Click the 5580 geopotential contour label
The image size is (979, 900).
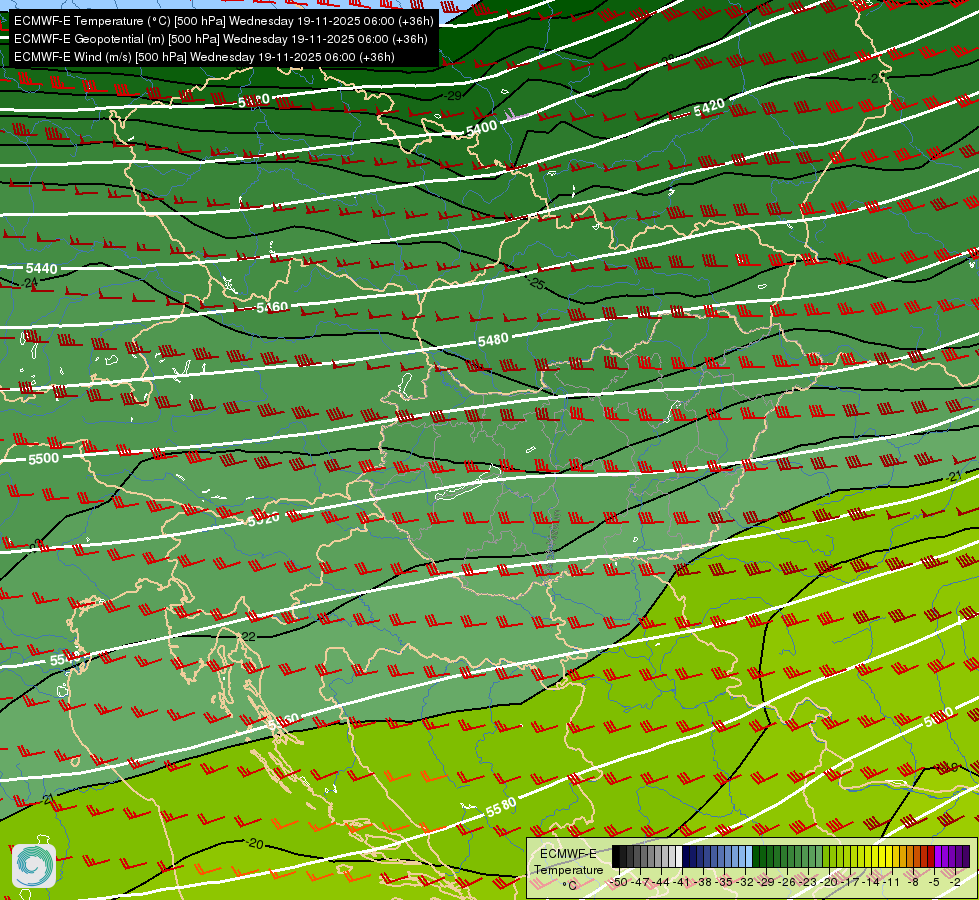click(501, 807)
